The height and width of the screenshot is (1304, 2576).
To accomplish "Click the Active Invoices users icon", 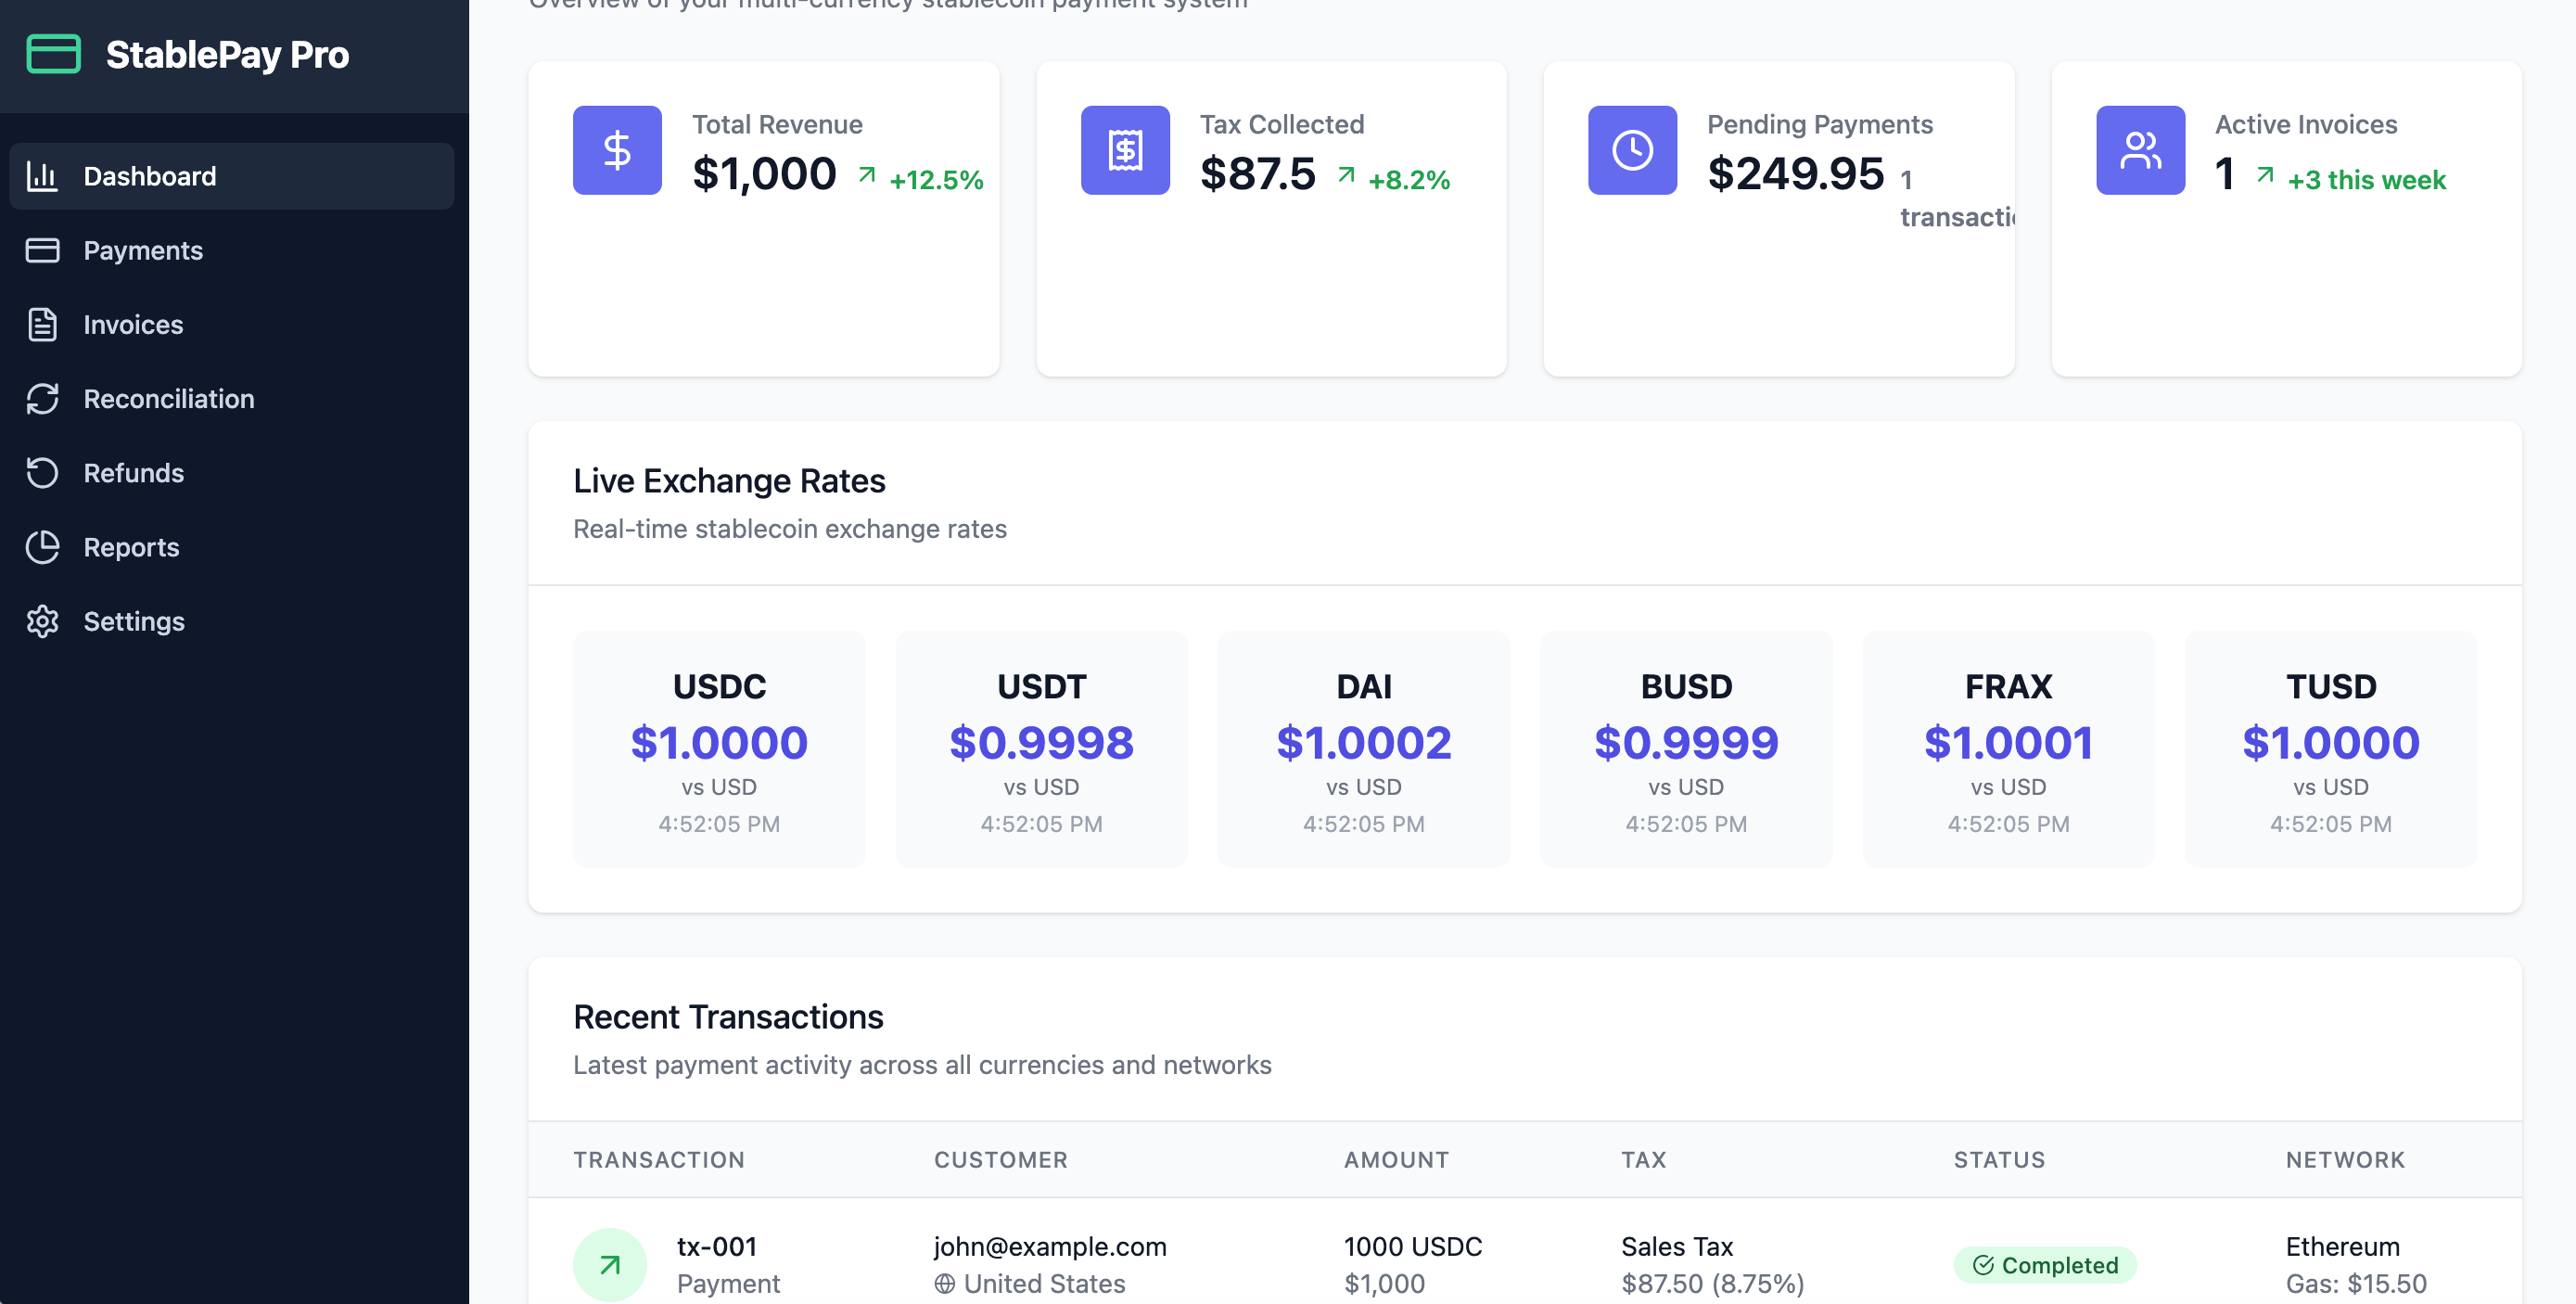I will point(2140,150).
